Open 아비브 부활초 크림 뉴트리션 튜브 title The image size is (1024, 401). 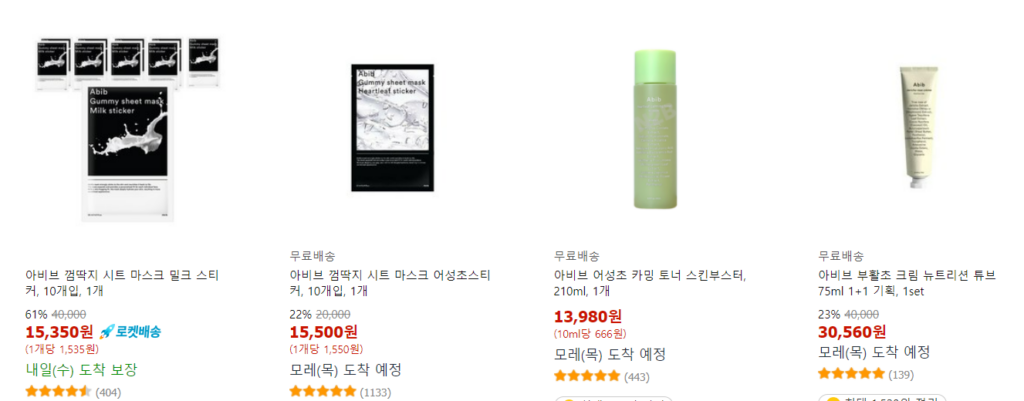[x=907, y=283]
